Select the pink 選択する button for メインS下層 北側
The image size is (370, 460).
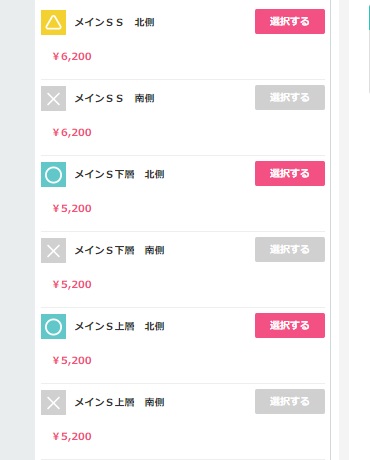tap(290, 174)
